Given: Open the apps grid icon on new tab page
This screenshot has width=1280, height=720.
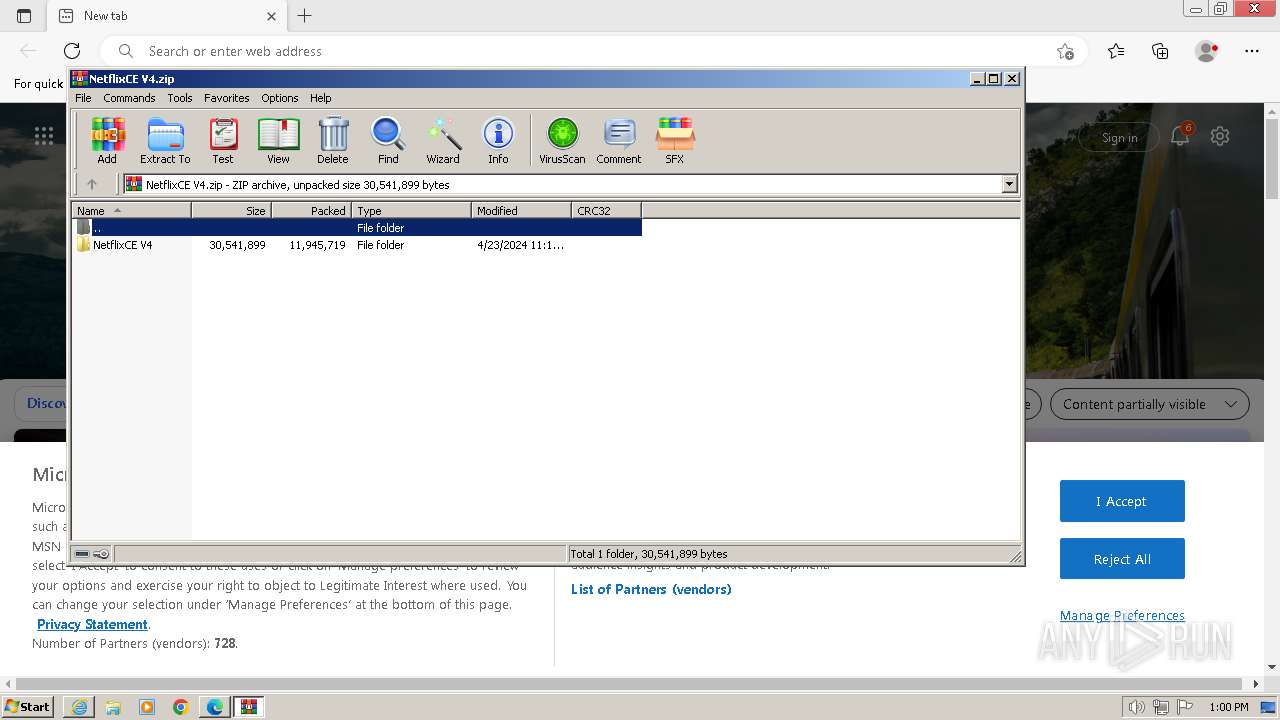Looking at the screenshot, I should pos(44,136).
